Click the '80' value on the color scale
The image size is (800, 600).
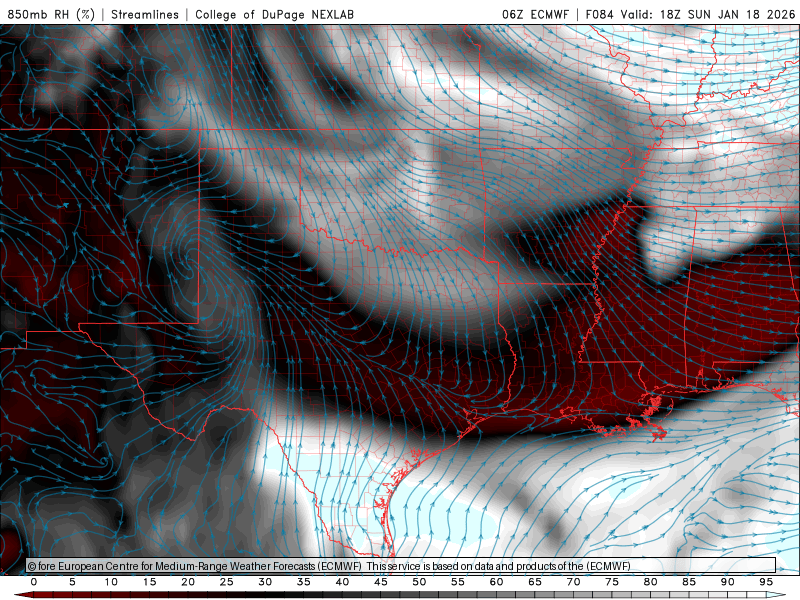click(651, 582)
